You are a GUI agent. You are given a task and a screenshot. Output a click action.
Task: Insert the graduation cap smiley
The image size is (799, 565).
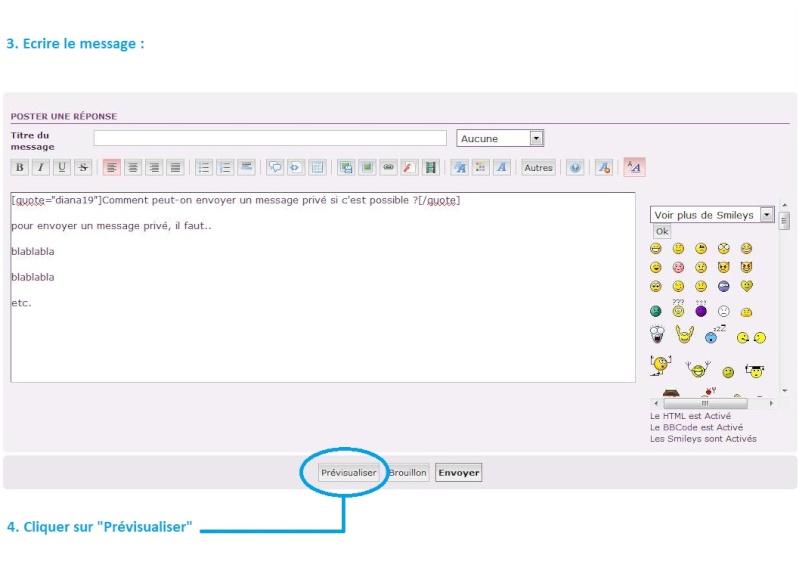pyautogui.click(x=755, y=370)
